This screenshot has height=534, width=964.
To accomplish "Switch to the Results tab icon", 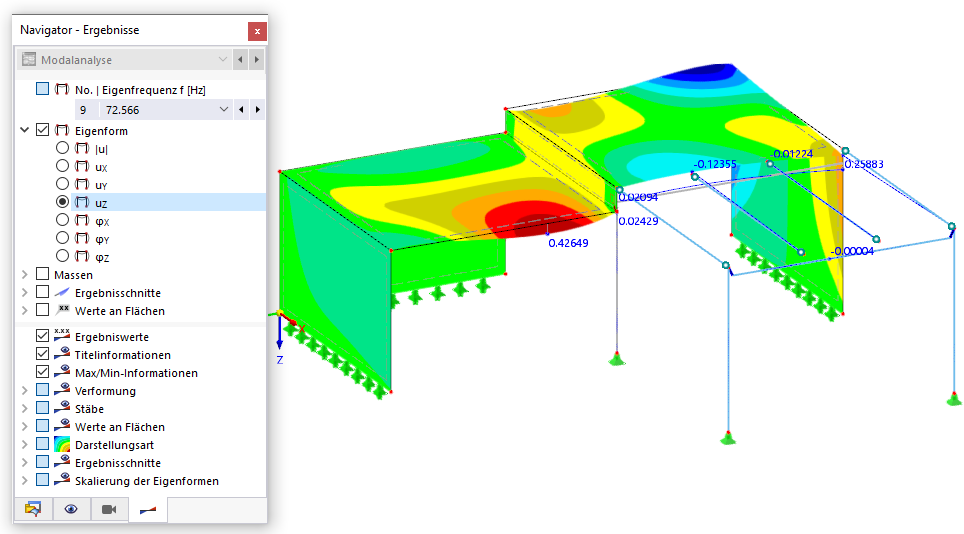I will click(148, 509).
